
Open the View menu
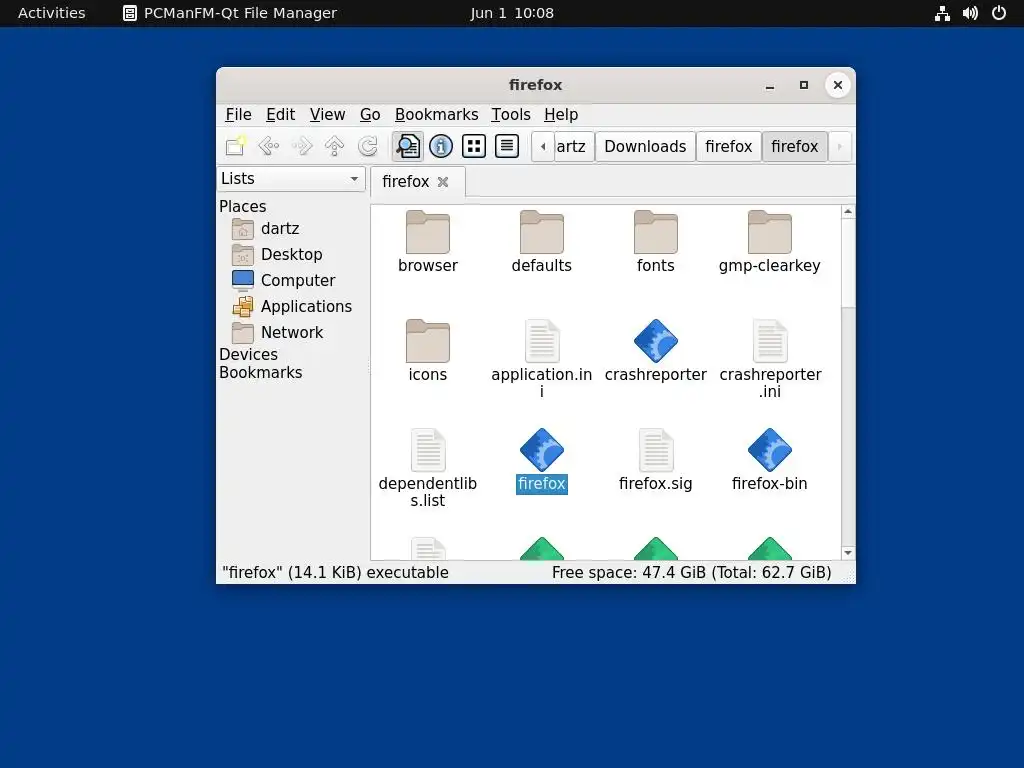327,114
